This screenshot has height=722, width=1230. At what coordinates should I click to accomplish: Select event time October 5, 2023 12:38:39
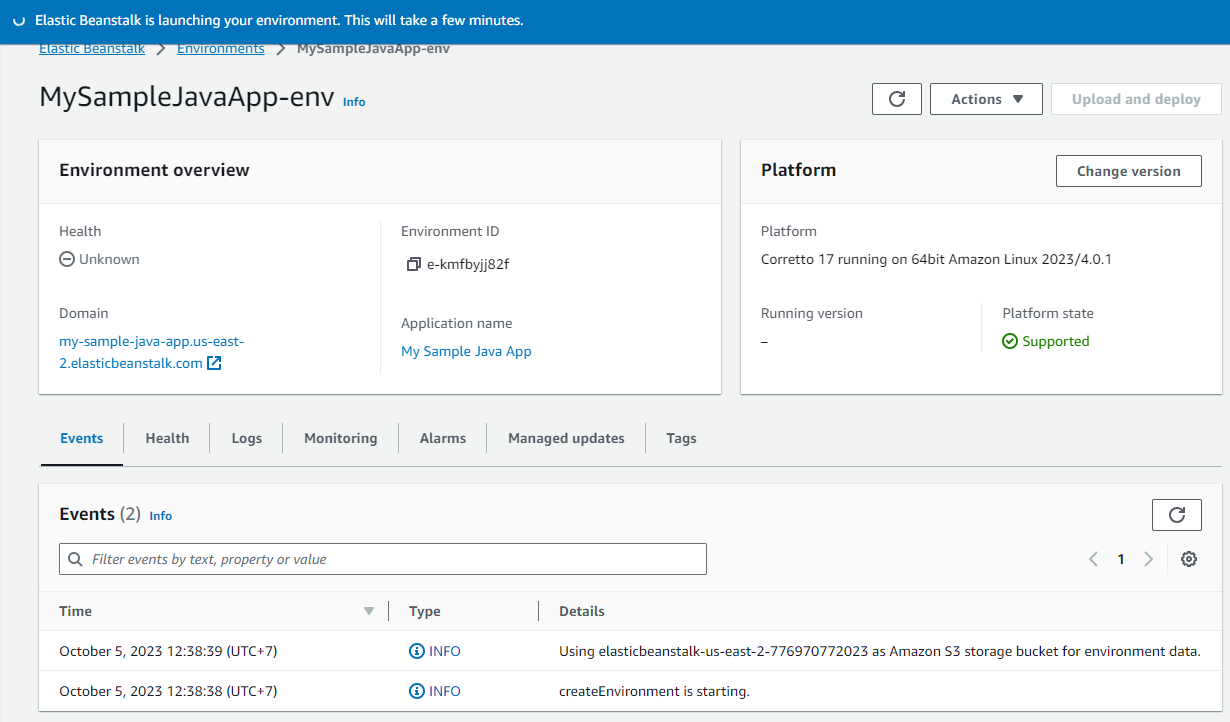pyautogui.click(x=168, y=651)
